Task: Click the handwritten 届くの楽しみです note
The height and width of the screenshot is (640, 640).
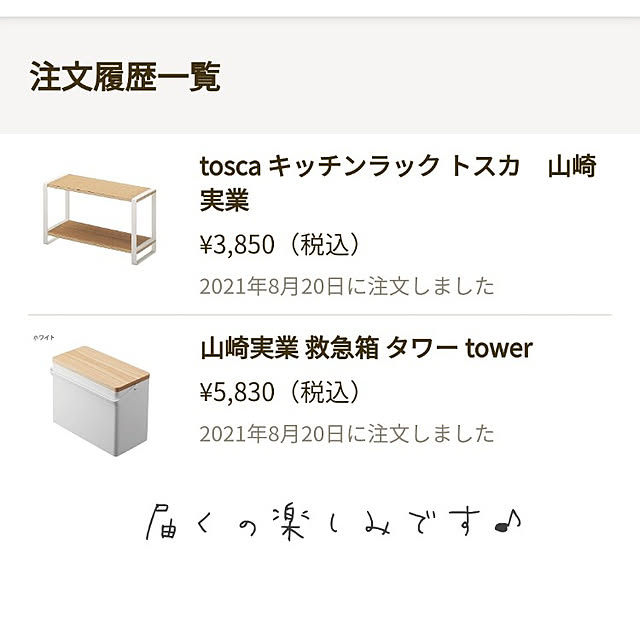Action: 333,523
